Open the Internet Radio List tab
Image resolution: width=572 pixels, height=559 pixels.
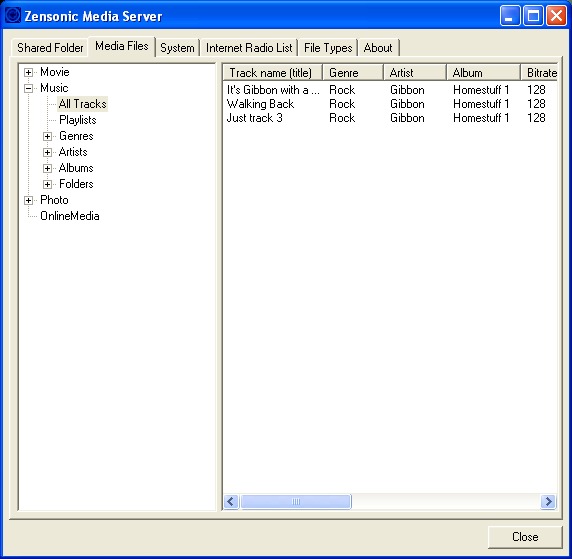tap(249, 48)
